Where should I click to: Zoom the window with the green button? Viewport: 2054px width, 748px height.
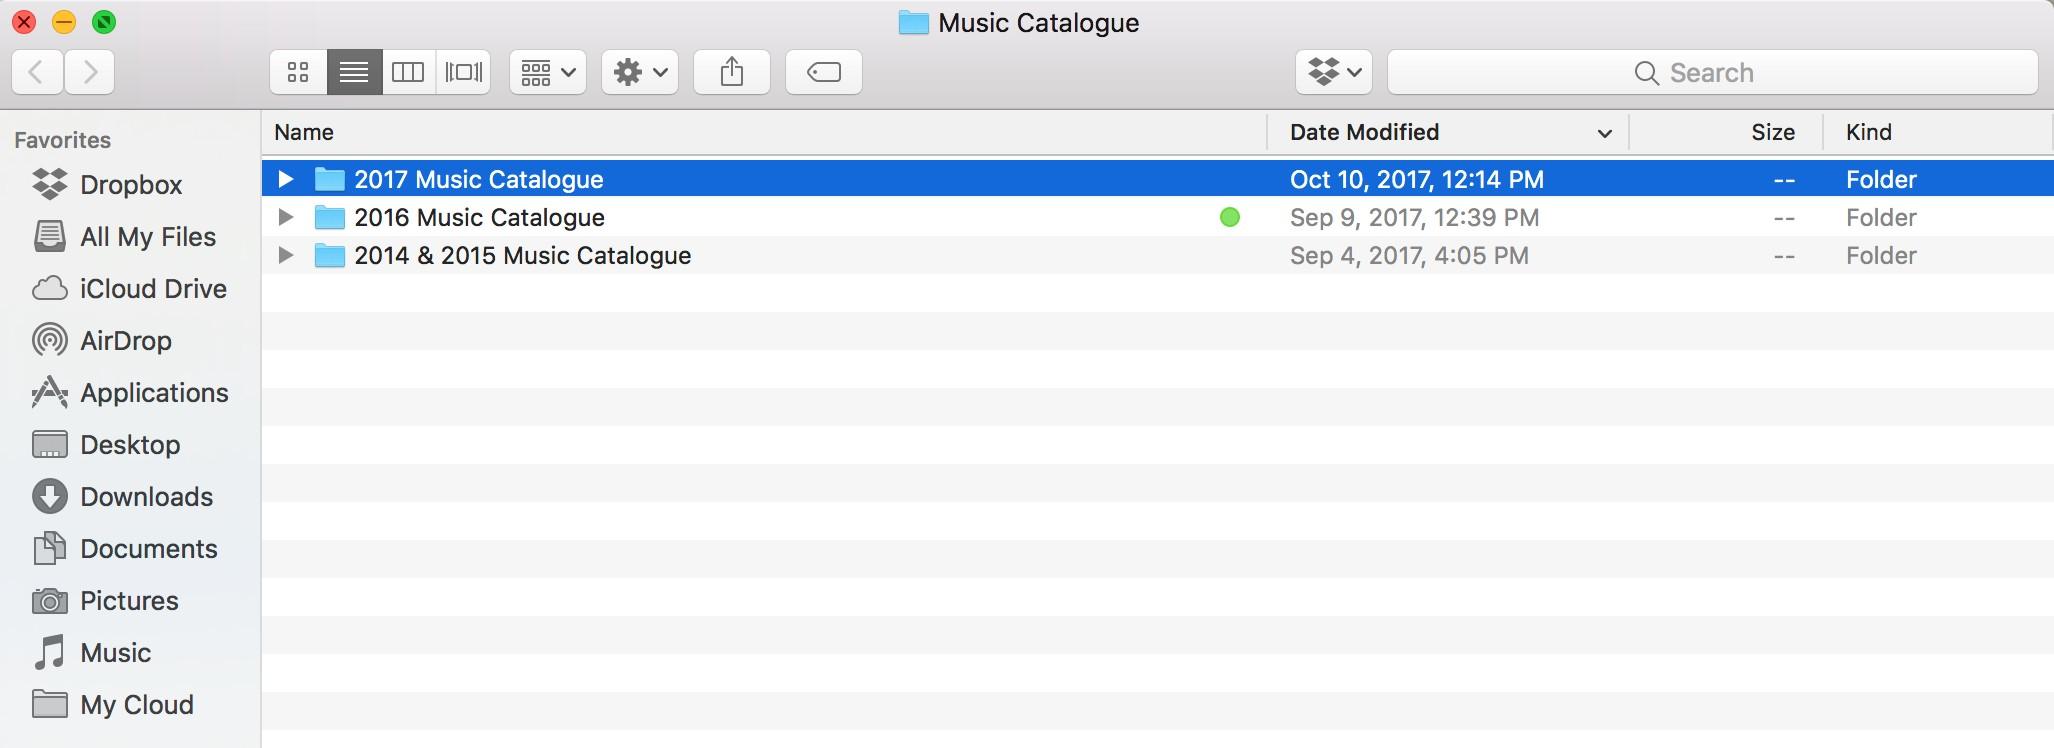pos(104,21)
